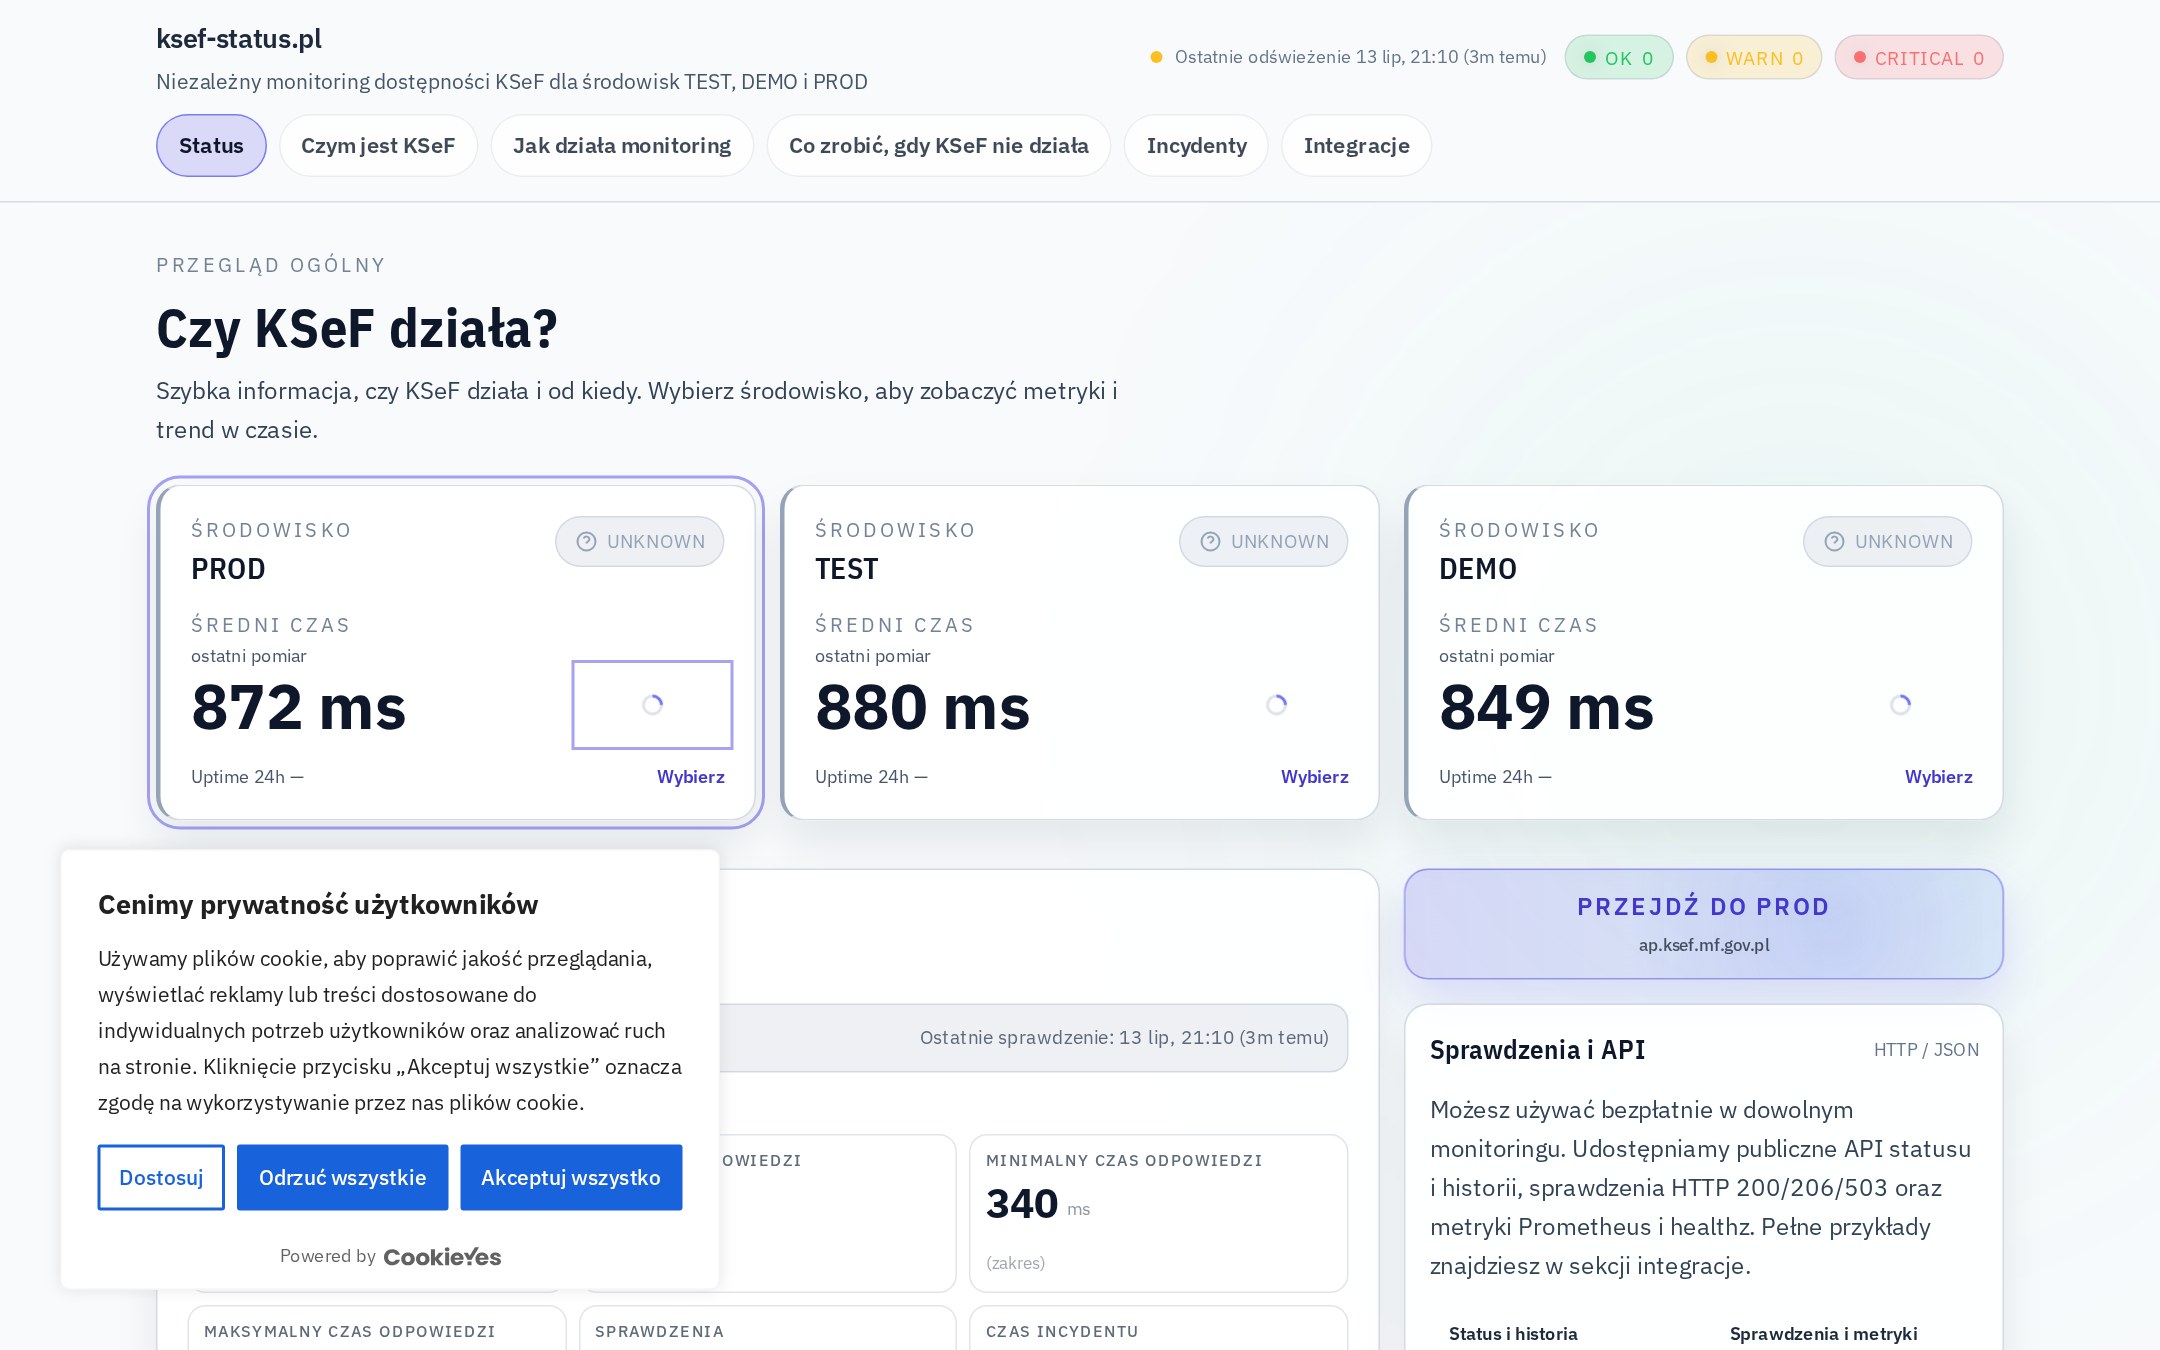Click the 849 ms DEMO value
Screen dimensions: 2160x1350
point(1547,708)
